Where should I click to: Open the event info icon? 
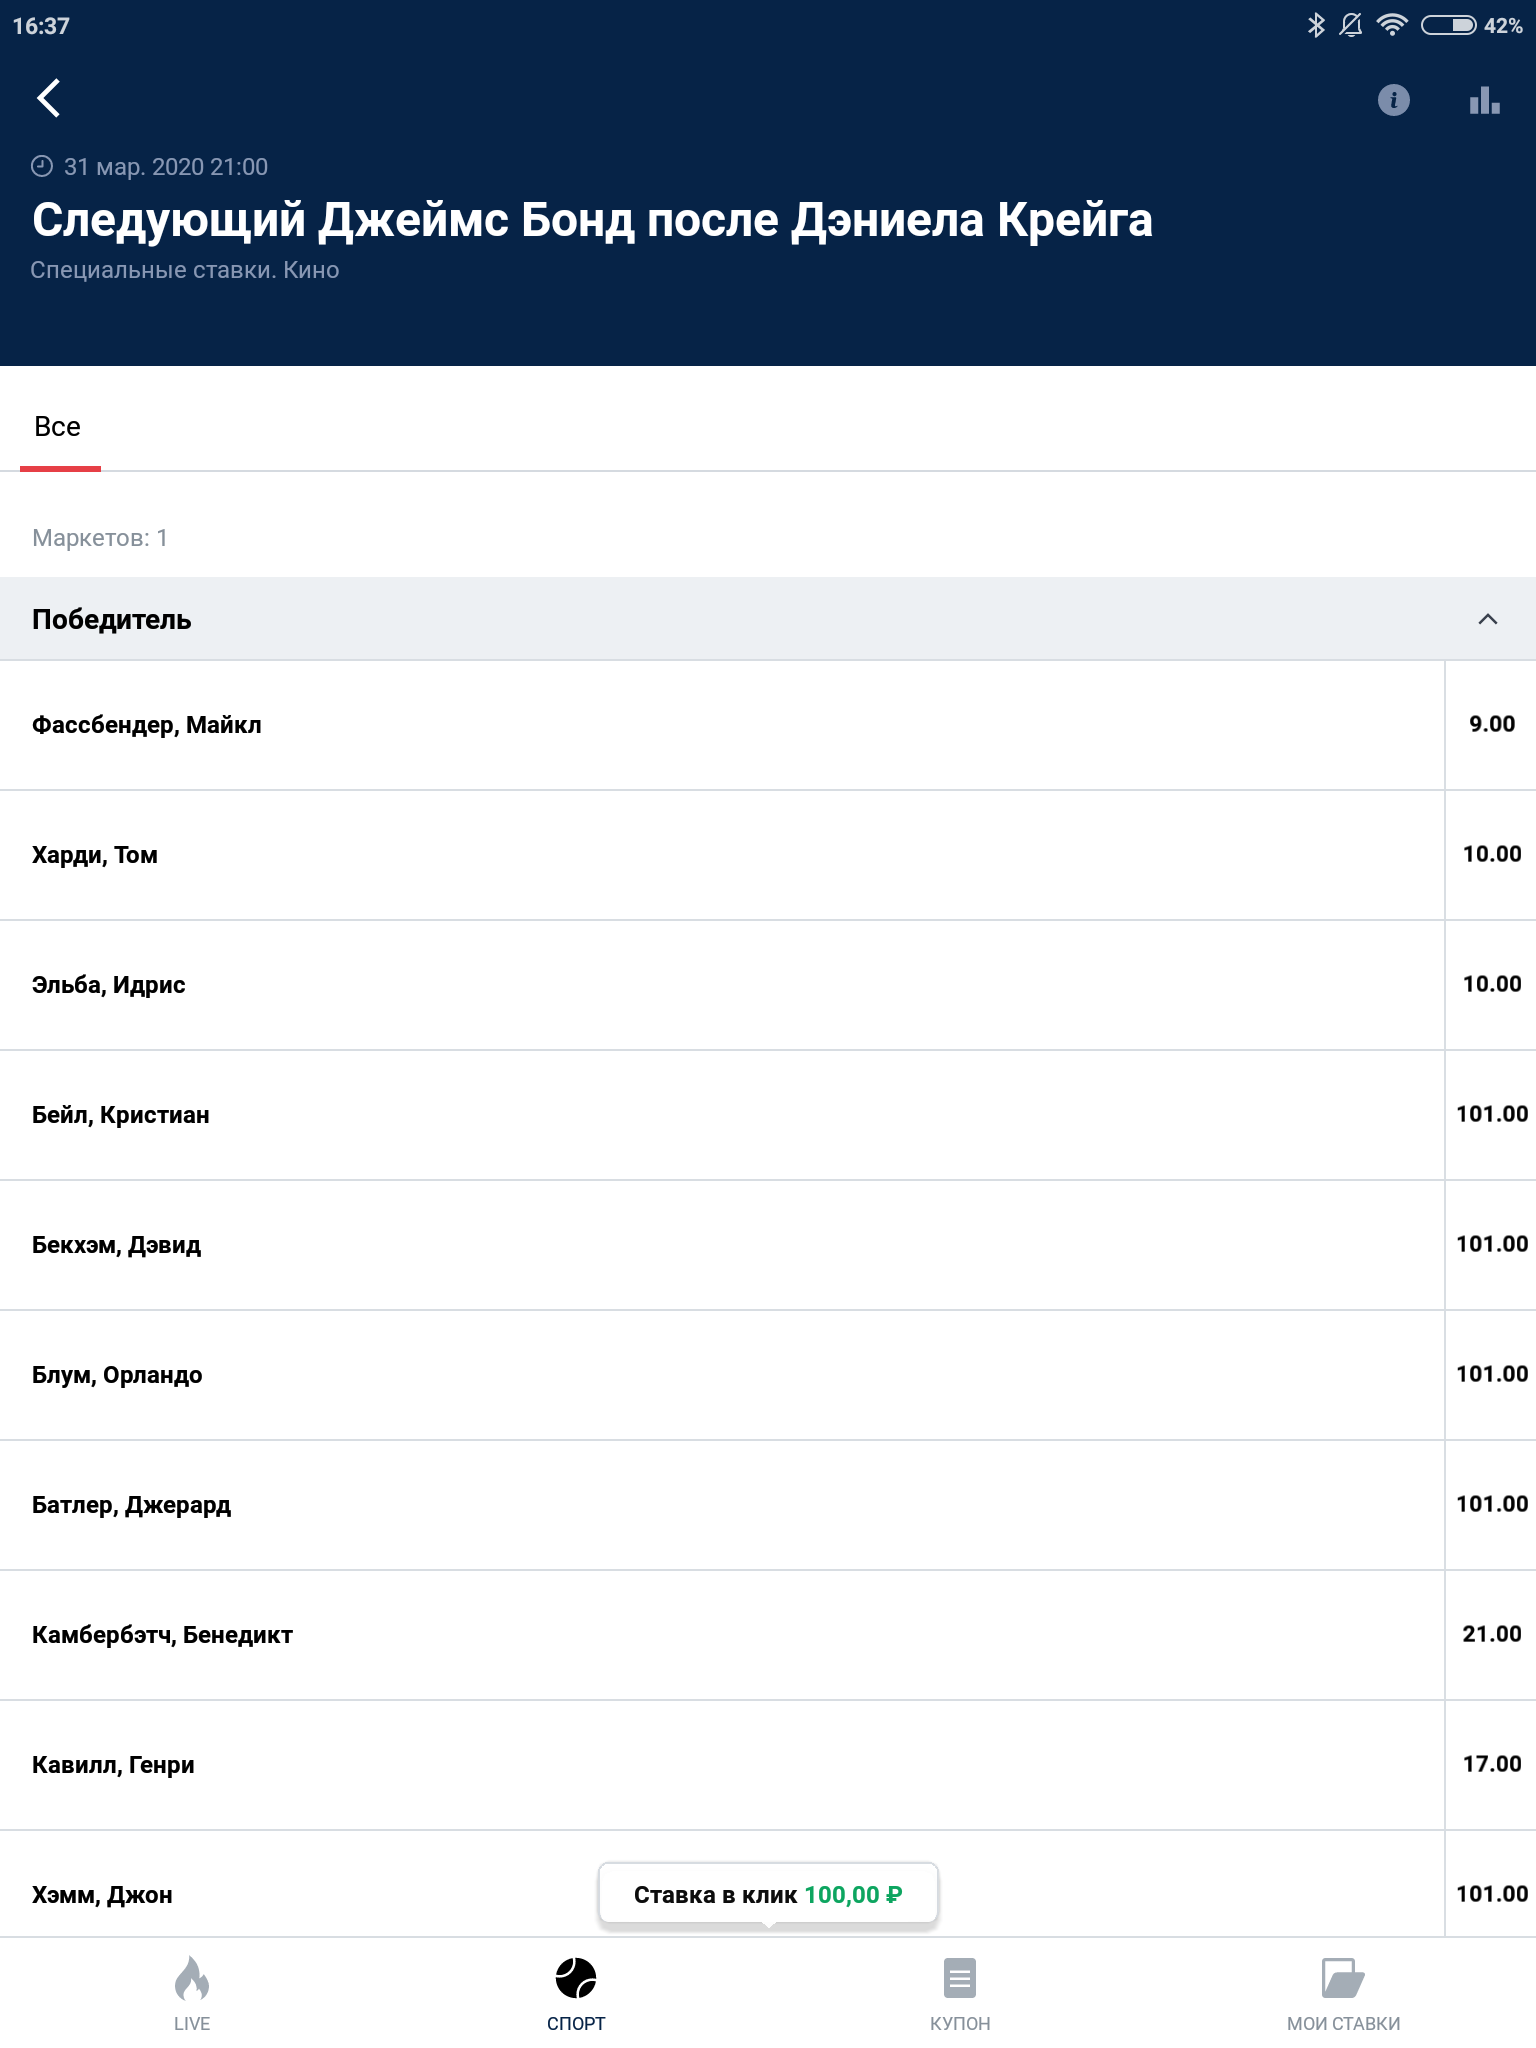pyautogui.click(x=1393, y=100)
